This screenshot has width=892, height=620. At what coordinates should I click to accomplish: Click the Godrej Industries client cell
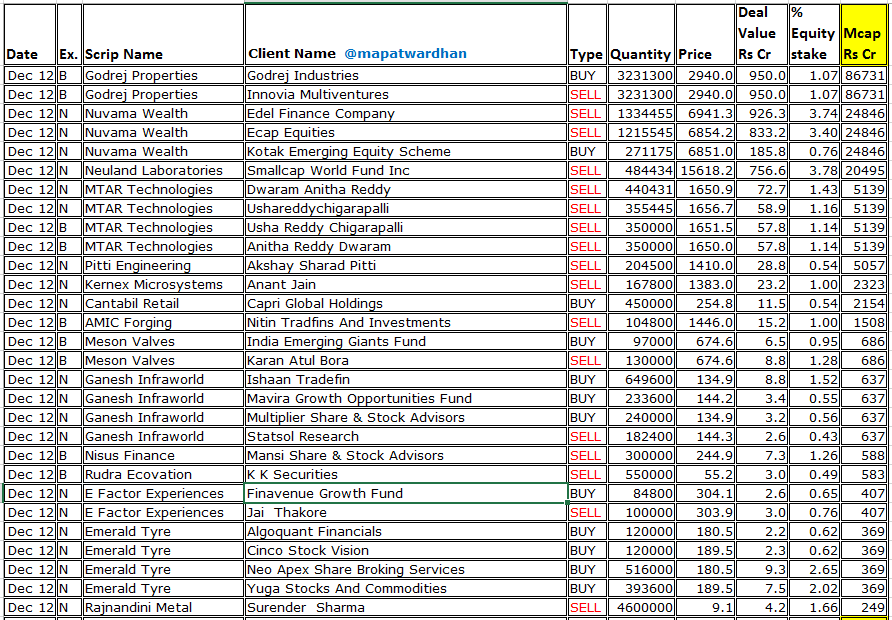tap(406, 76)
